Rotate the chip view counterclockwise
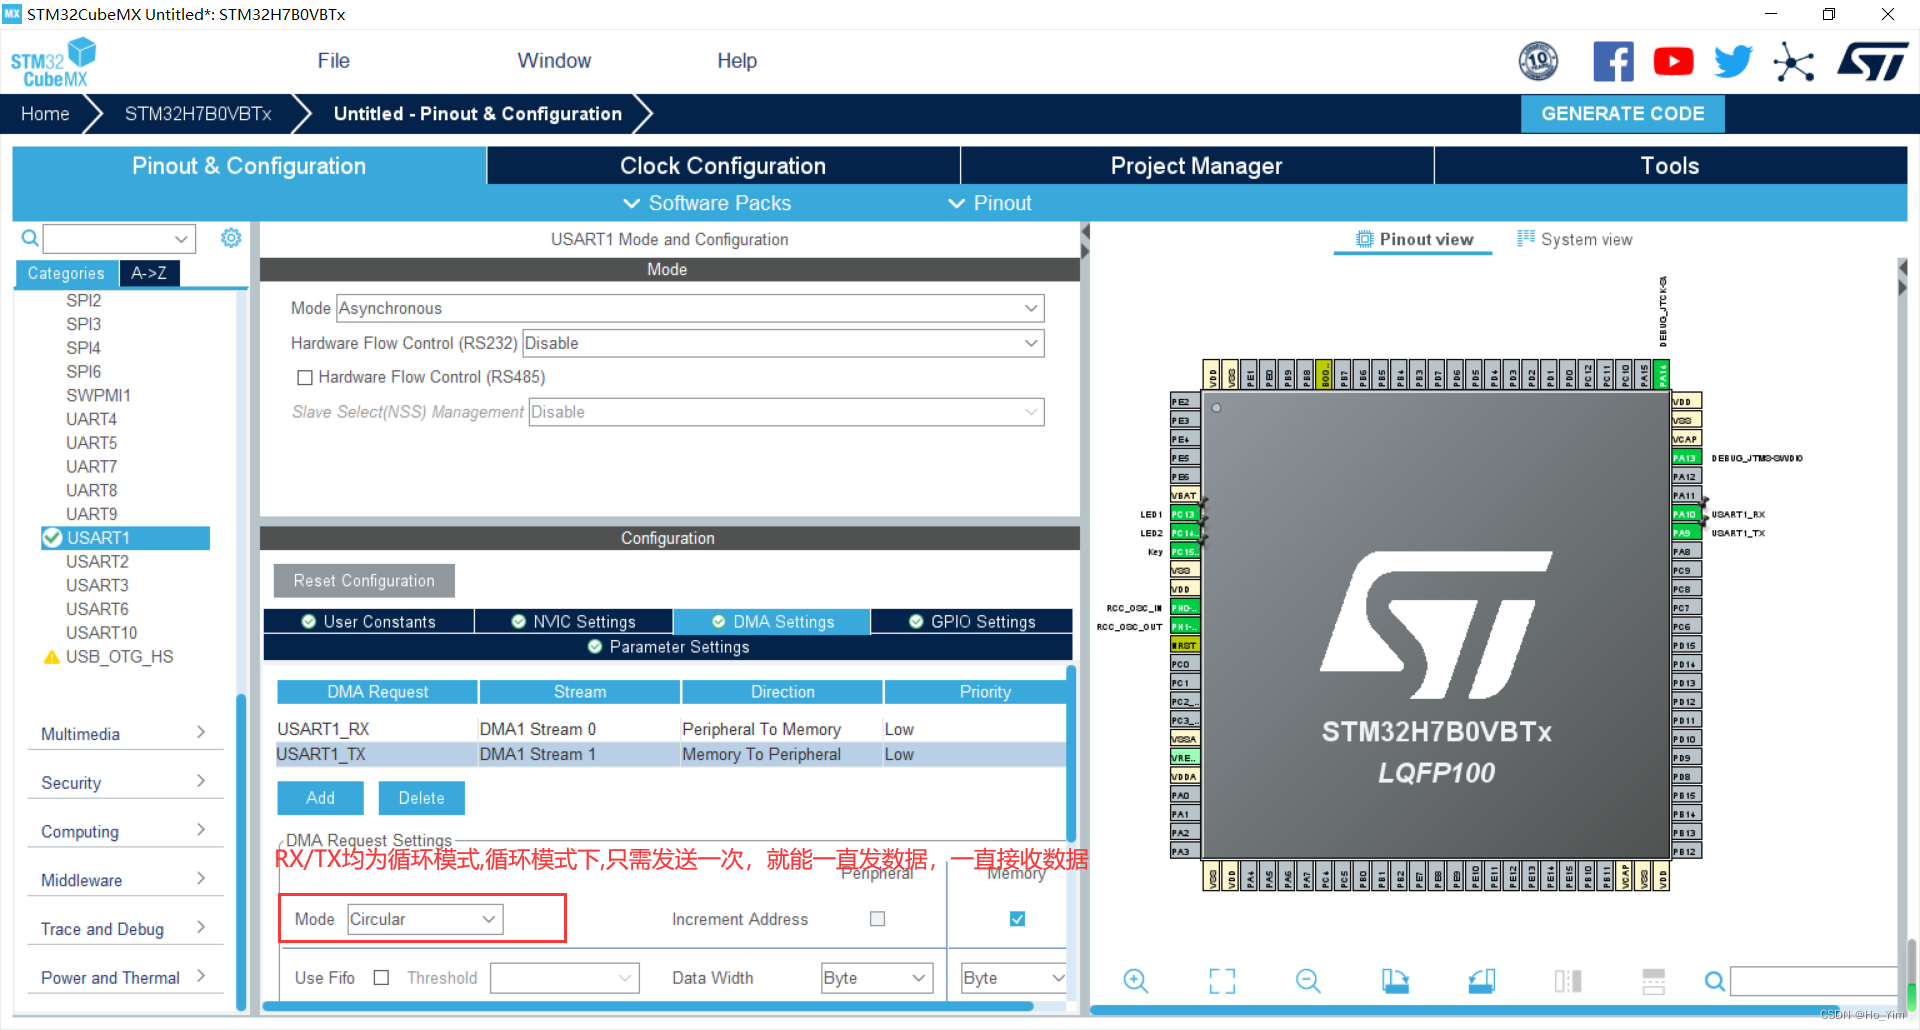This screenshot has width=1920, height=1030. pos(1481,981)
